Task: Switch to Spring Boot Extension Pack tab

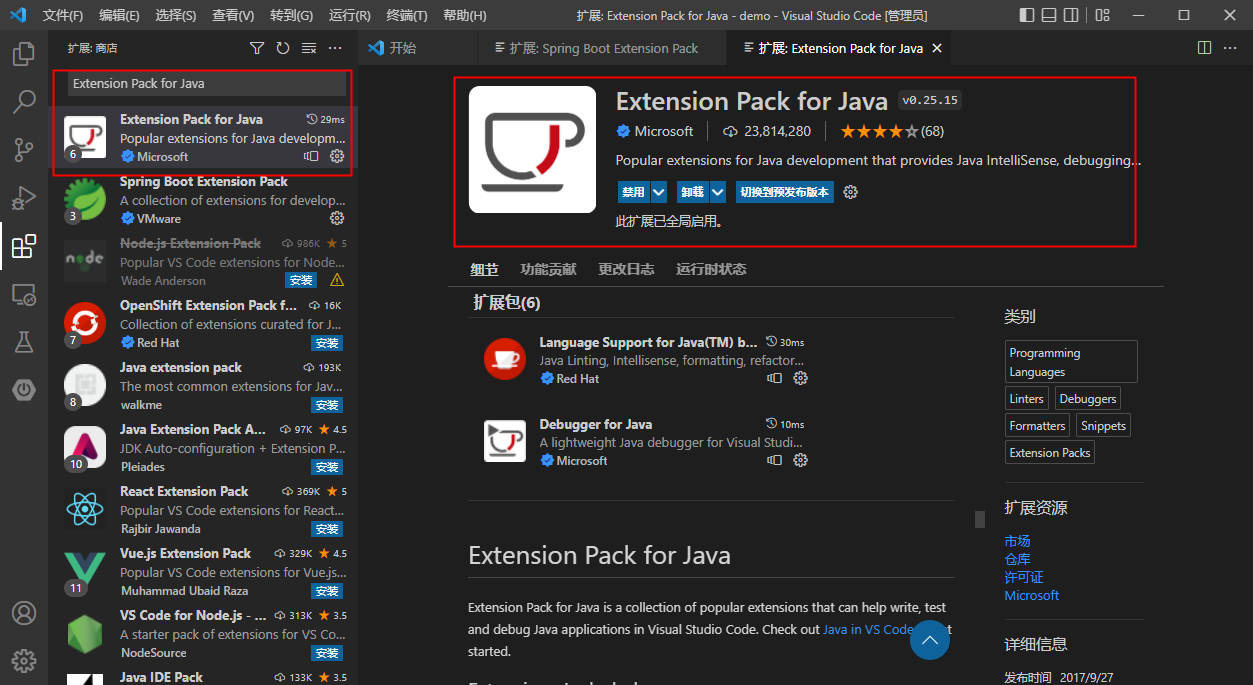Action: click(604, 48)
